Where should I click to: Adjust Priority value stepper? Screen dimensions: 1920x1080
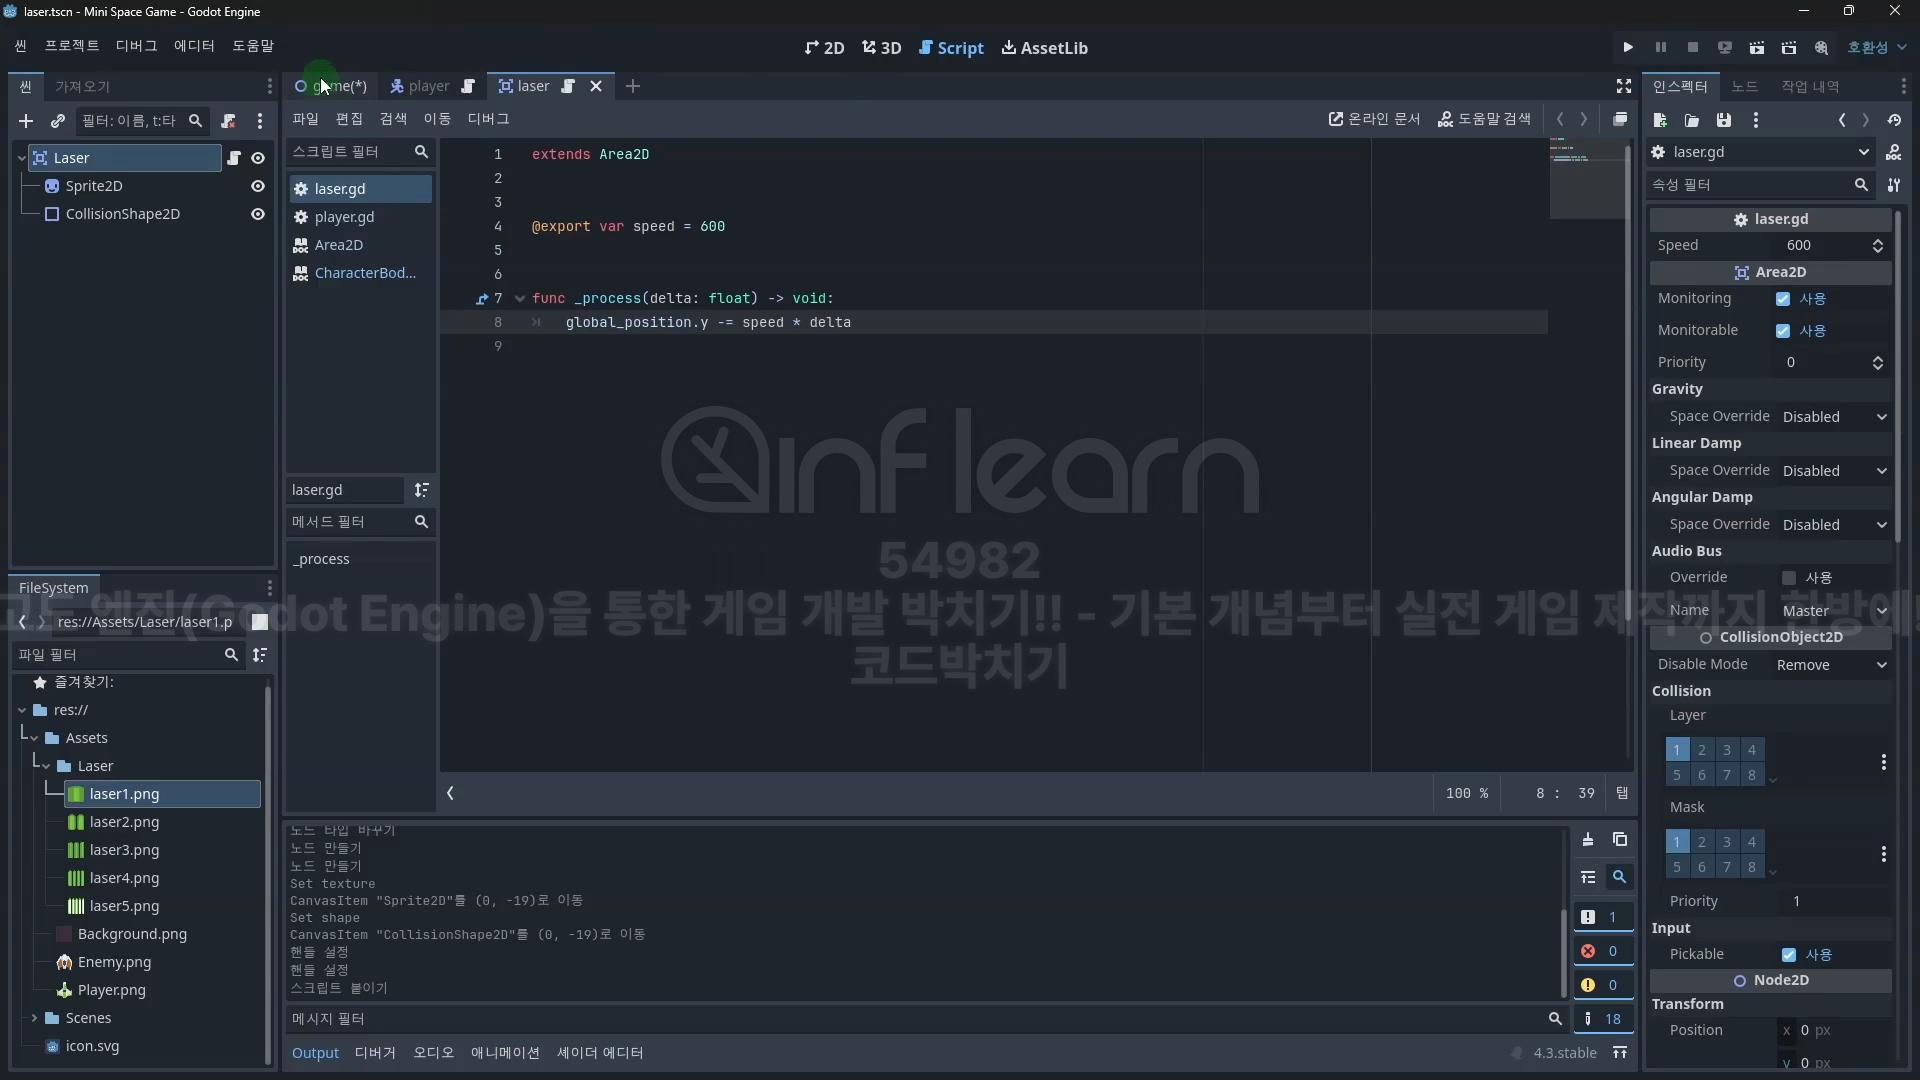(x=1878, y=363)
